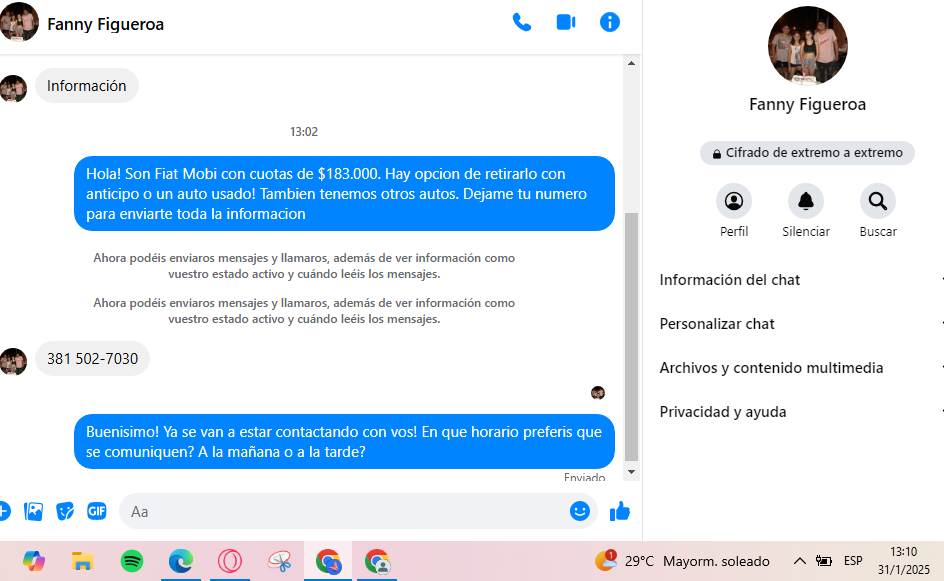Start a voice call with Fanny Figueroa
The height and width of the screenshot is (581, 944).
pos(521,22)
